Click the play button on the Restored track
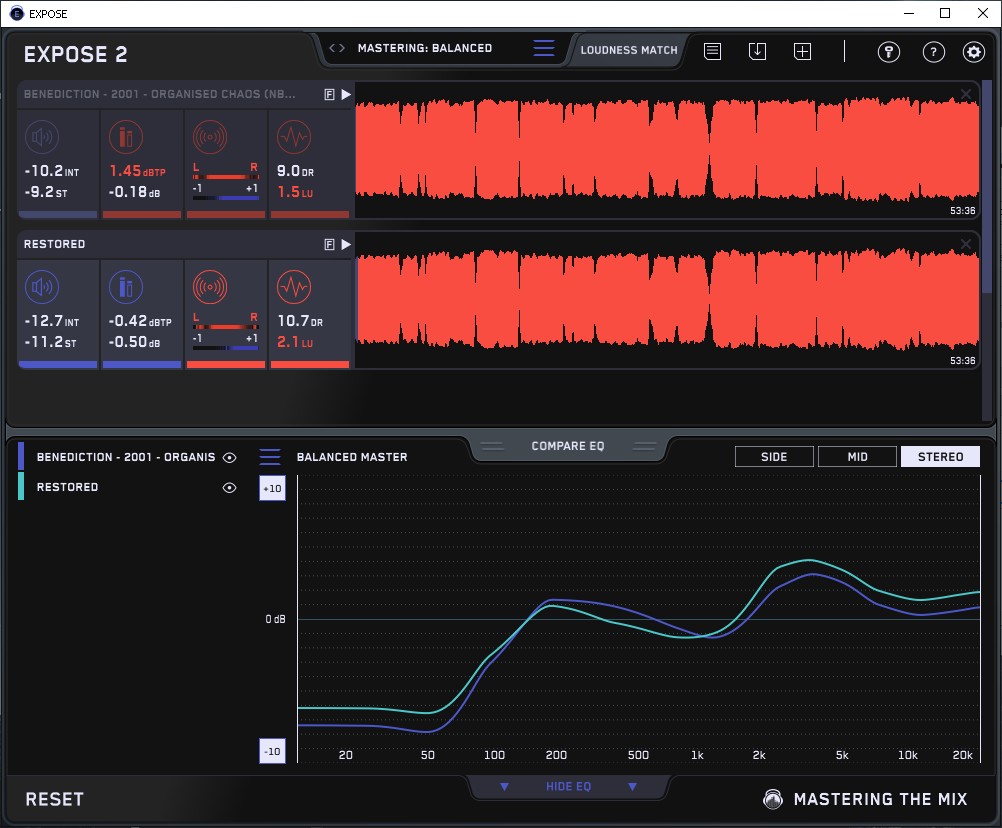This screenshot has height=828, width=1002. click(x=346, y=244)
